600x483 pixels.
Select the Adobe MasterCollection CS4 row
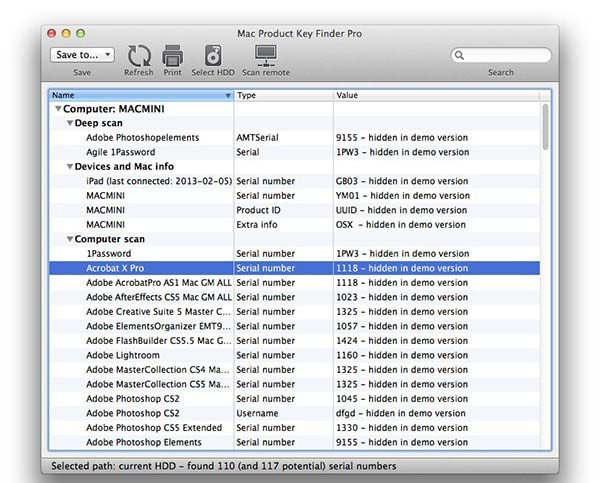[x=295, y=370]
